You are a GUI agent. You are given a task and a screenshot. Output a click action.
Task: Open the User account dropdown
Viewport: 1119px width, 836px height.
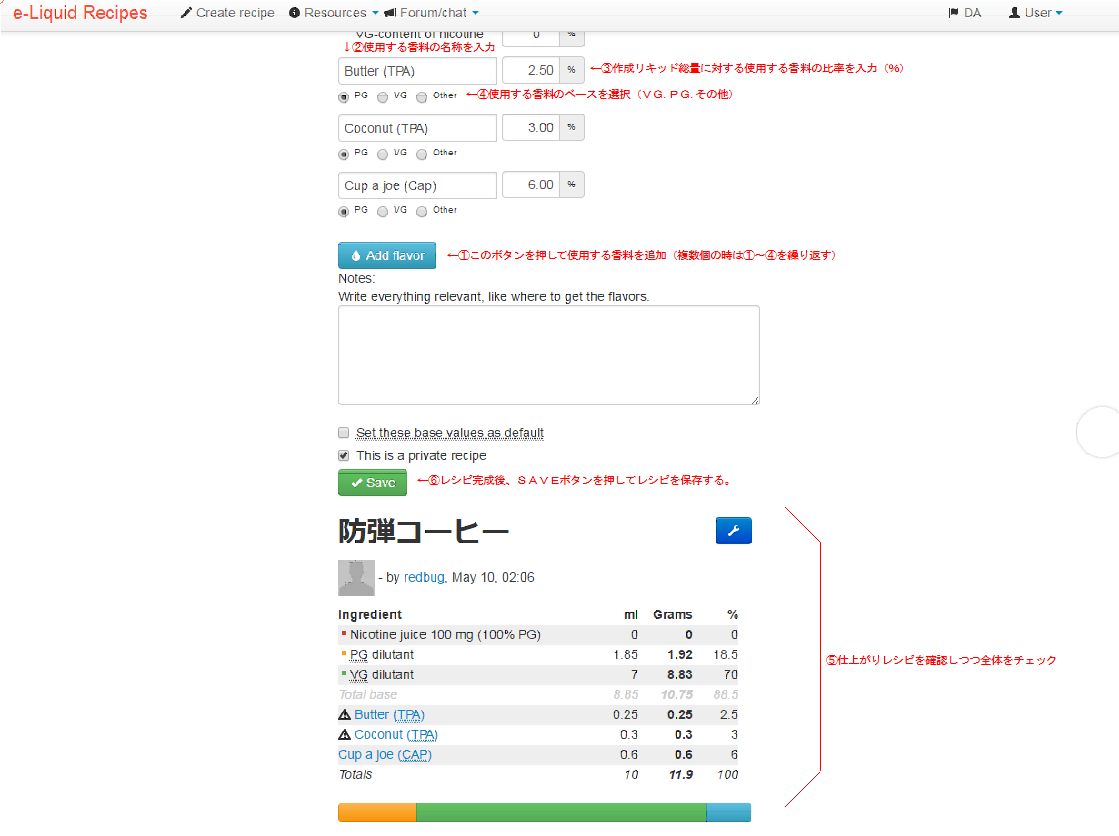pyautogui.click(x=1035, y=13)
